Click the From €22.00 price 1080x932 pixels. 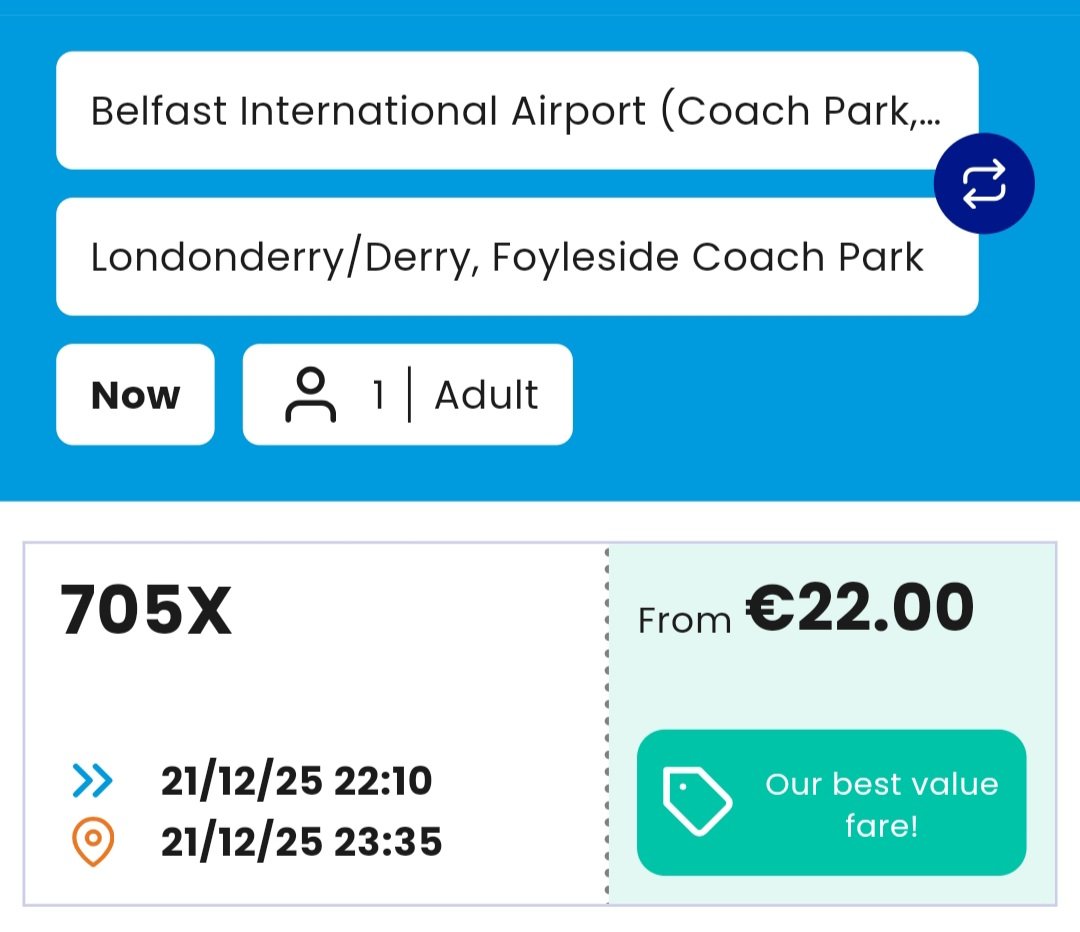[860, 609]
